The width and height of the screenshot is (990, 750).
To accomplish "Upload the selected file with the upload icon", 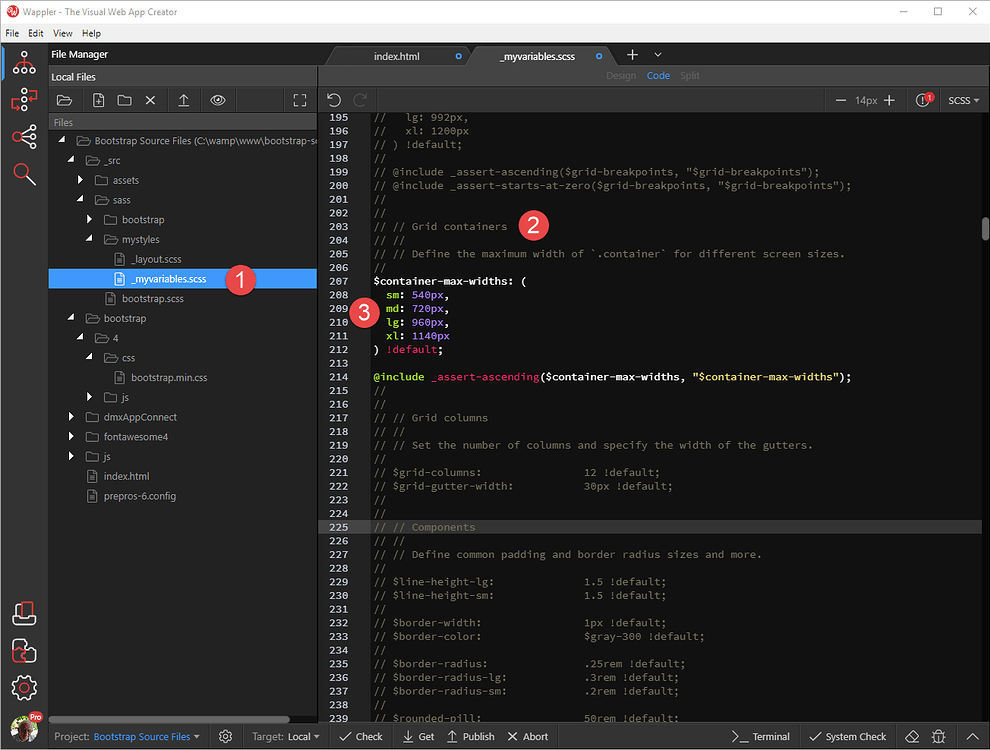I will (184, 100).
